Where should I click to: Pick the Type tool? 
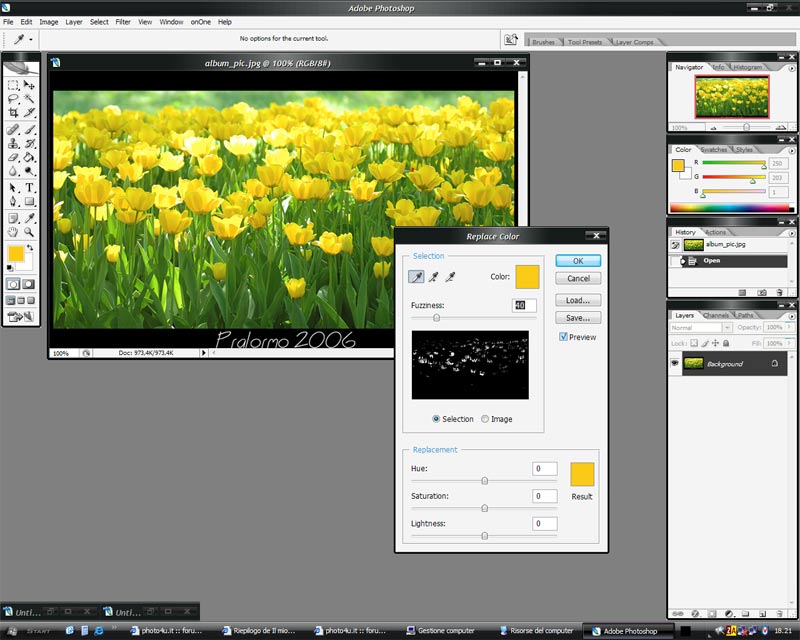[30, 187]
